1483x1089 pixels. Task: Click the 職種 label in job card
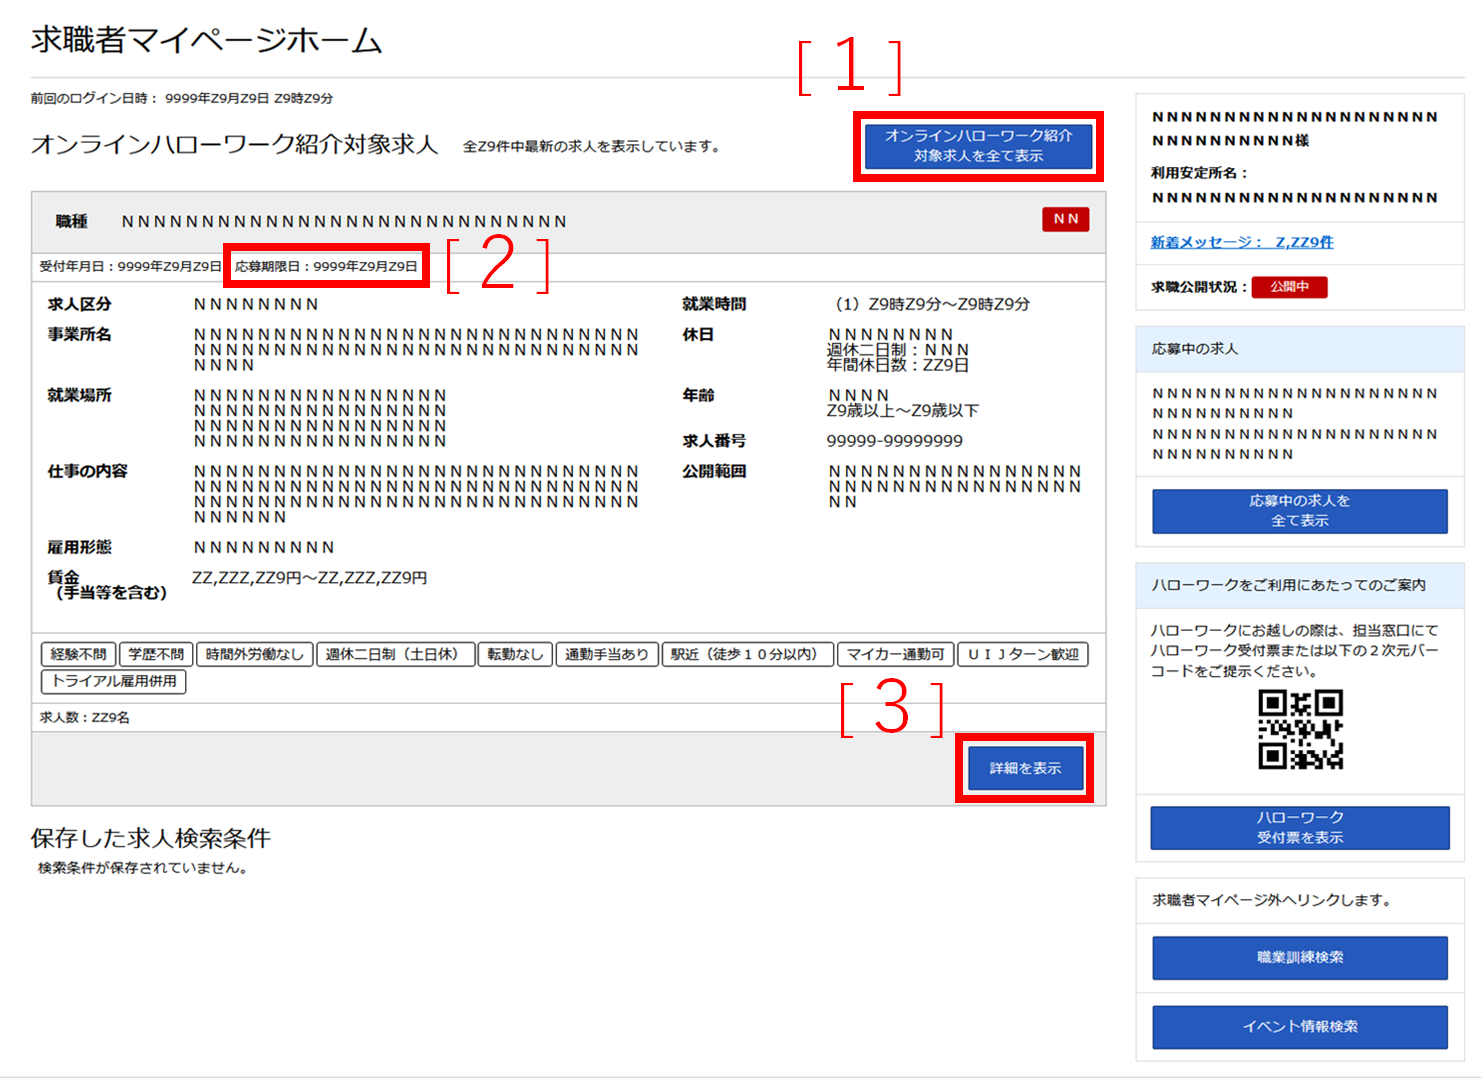(71, 221)
